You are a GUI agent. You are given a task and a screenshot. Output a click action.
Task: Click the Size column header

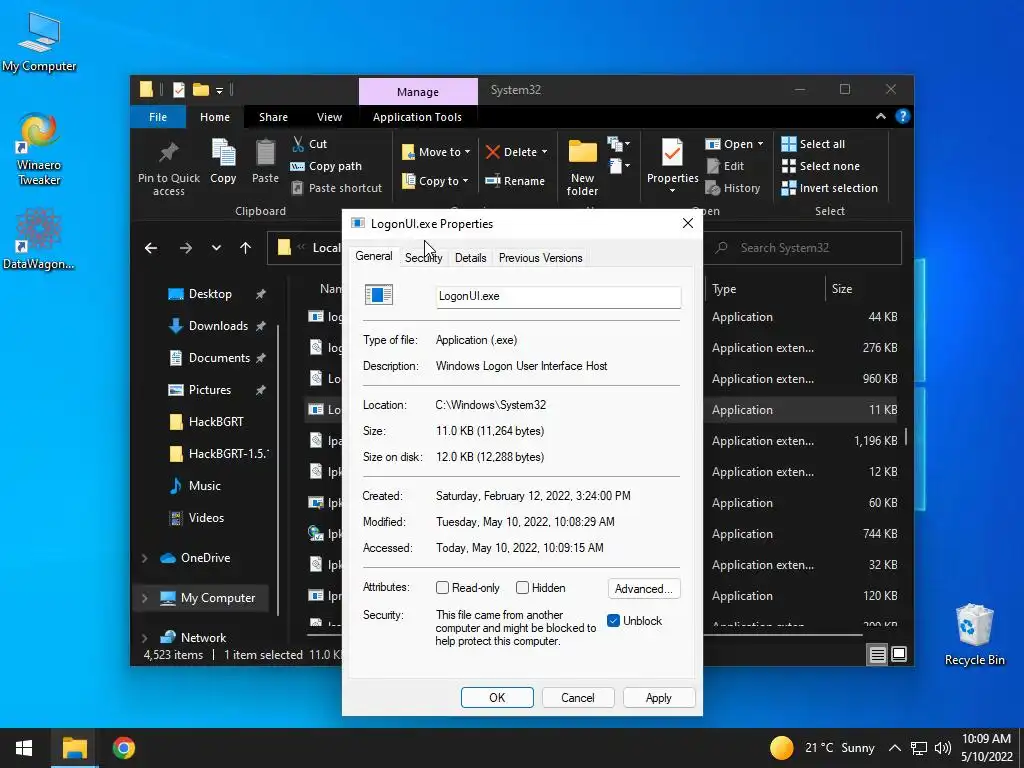coord(841,289)
